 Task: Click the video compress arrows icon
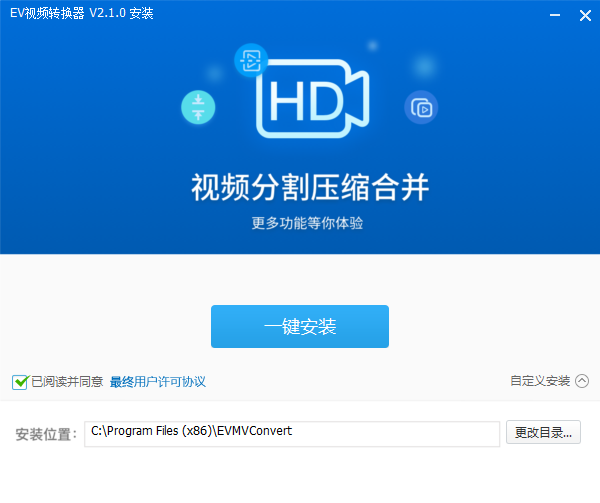pos(198,107)
